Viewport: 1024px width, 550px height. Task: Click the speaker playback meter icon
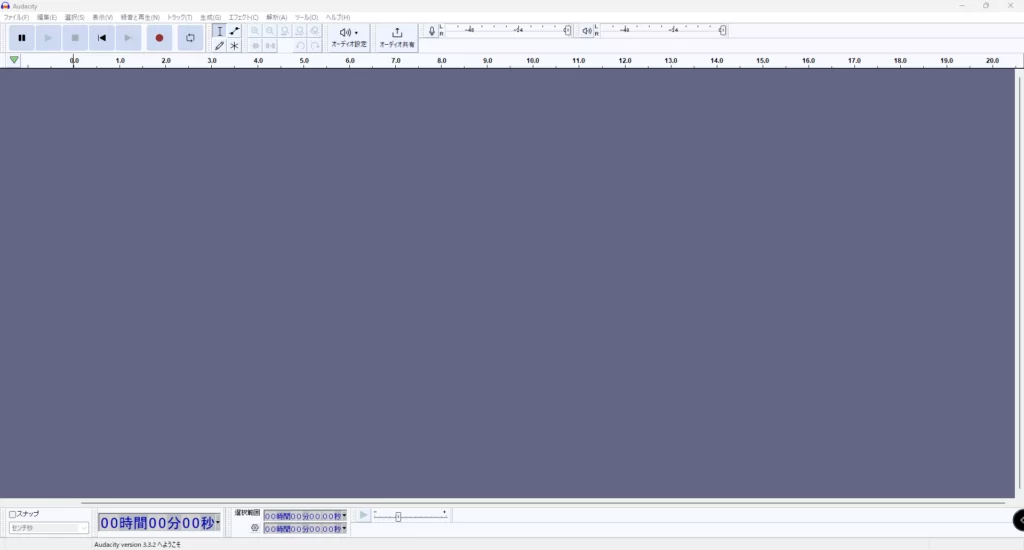[x=587, y=31]
